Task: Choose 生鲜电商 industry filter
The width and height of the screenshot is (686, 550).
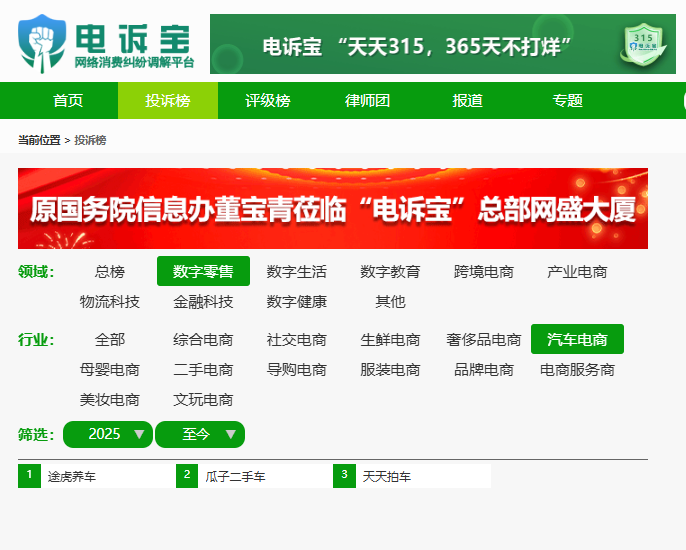Action: [390, 339]
